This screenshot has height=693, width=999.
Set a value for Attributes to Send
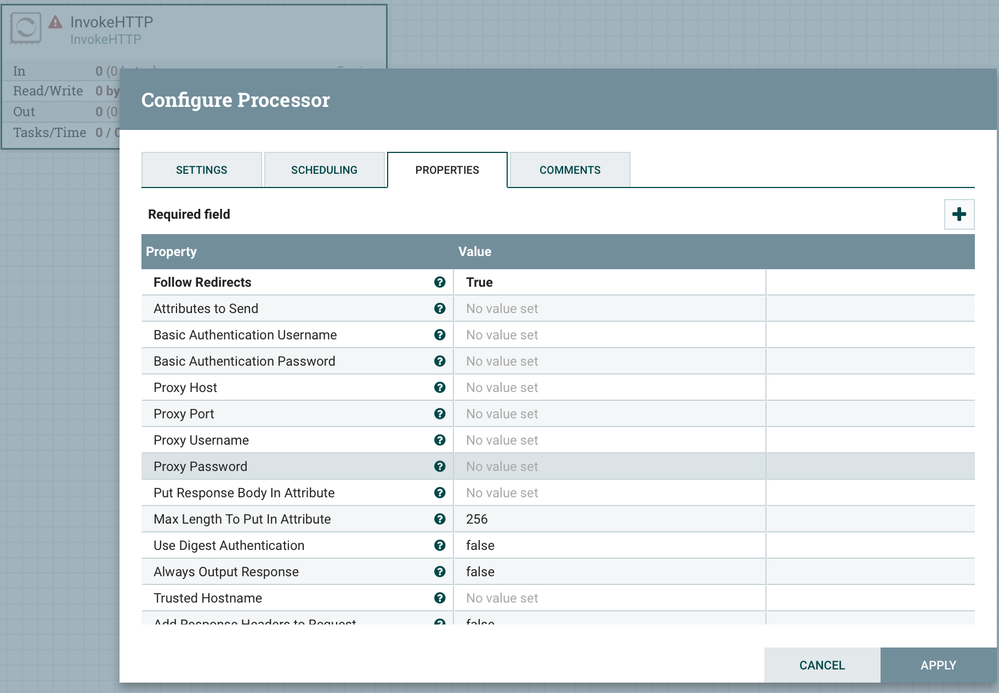[610, 308]
